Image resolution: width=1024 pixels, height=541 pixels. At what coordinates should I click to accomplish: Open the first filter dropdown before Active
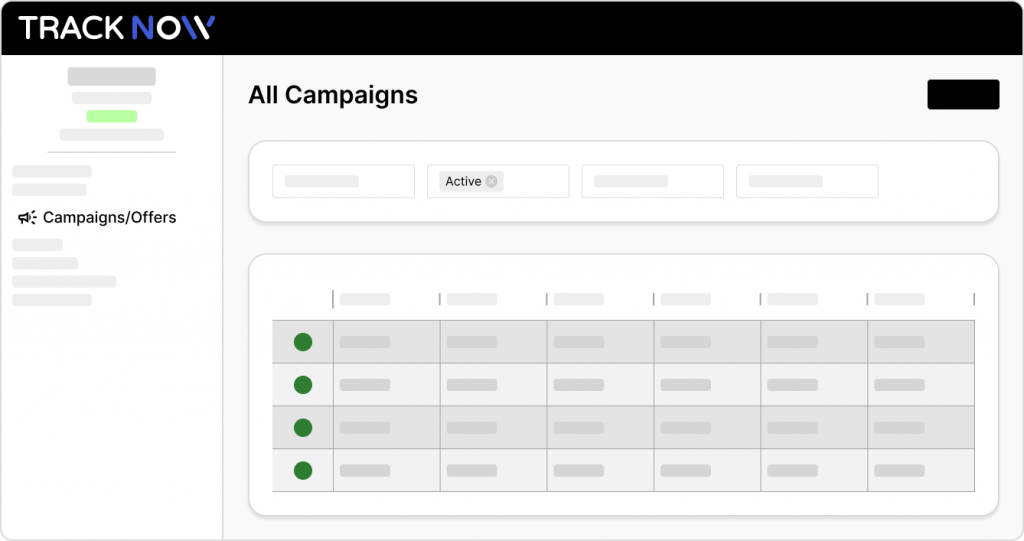point(344,182)
